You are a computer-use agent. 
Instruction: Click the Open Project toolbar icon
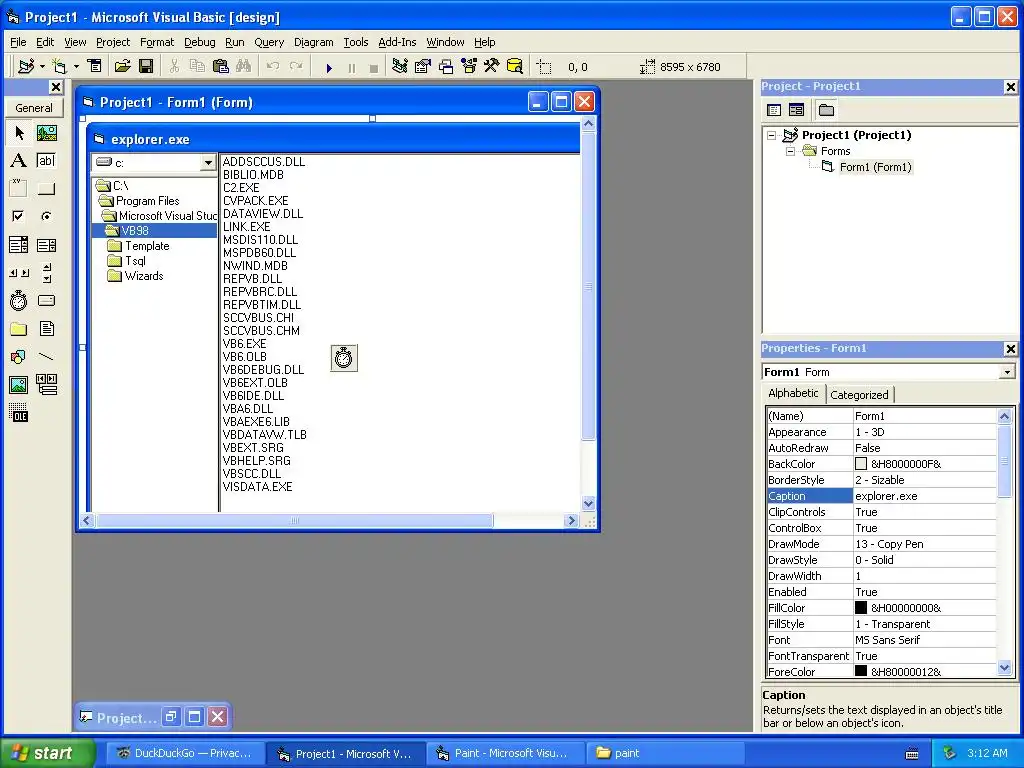pos(123,66)
